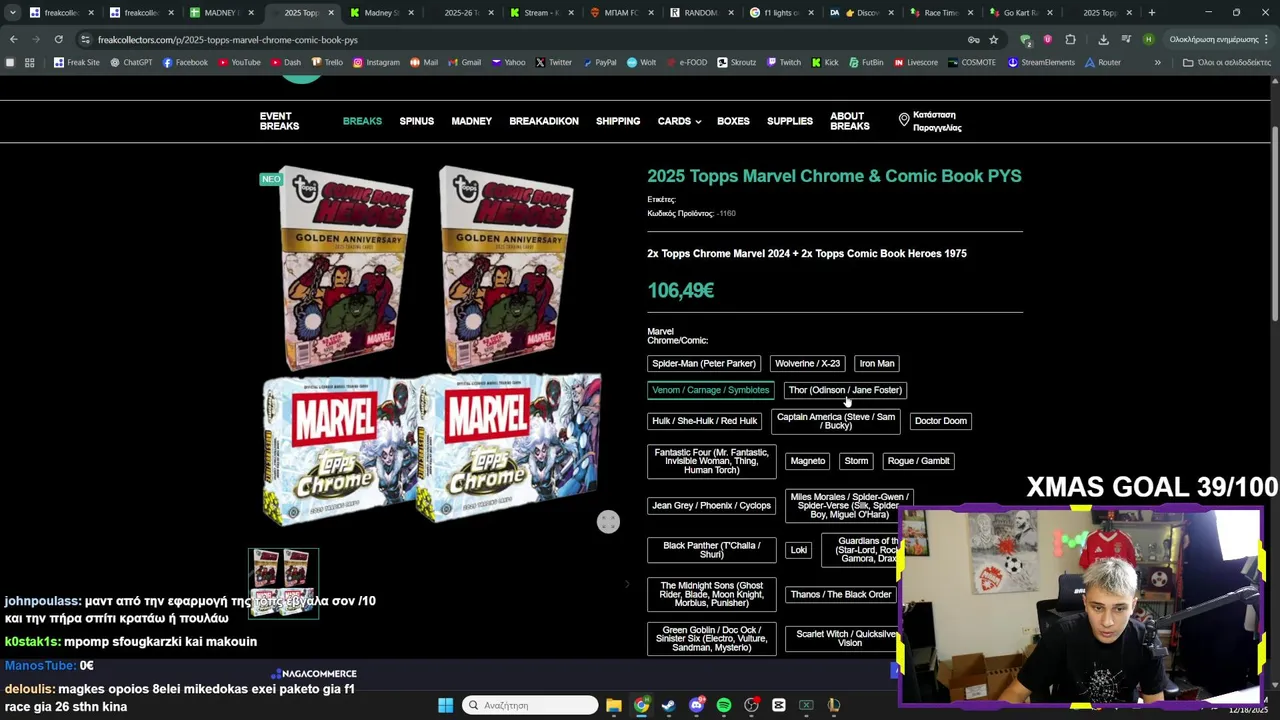
Task: Open the SPINUS menu item
Action: 417,121
